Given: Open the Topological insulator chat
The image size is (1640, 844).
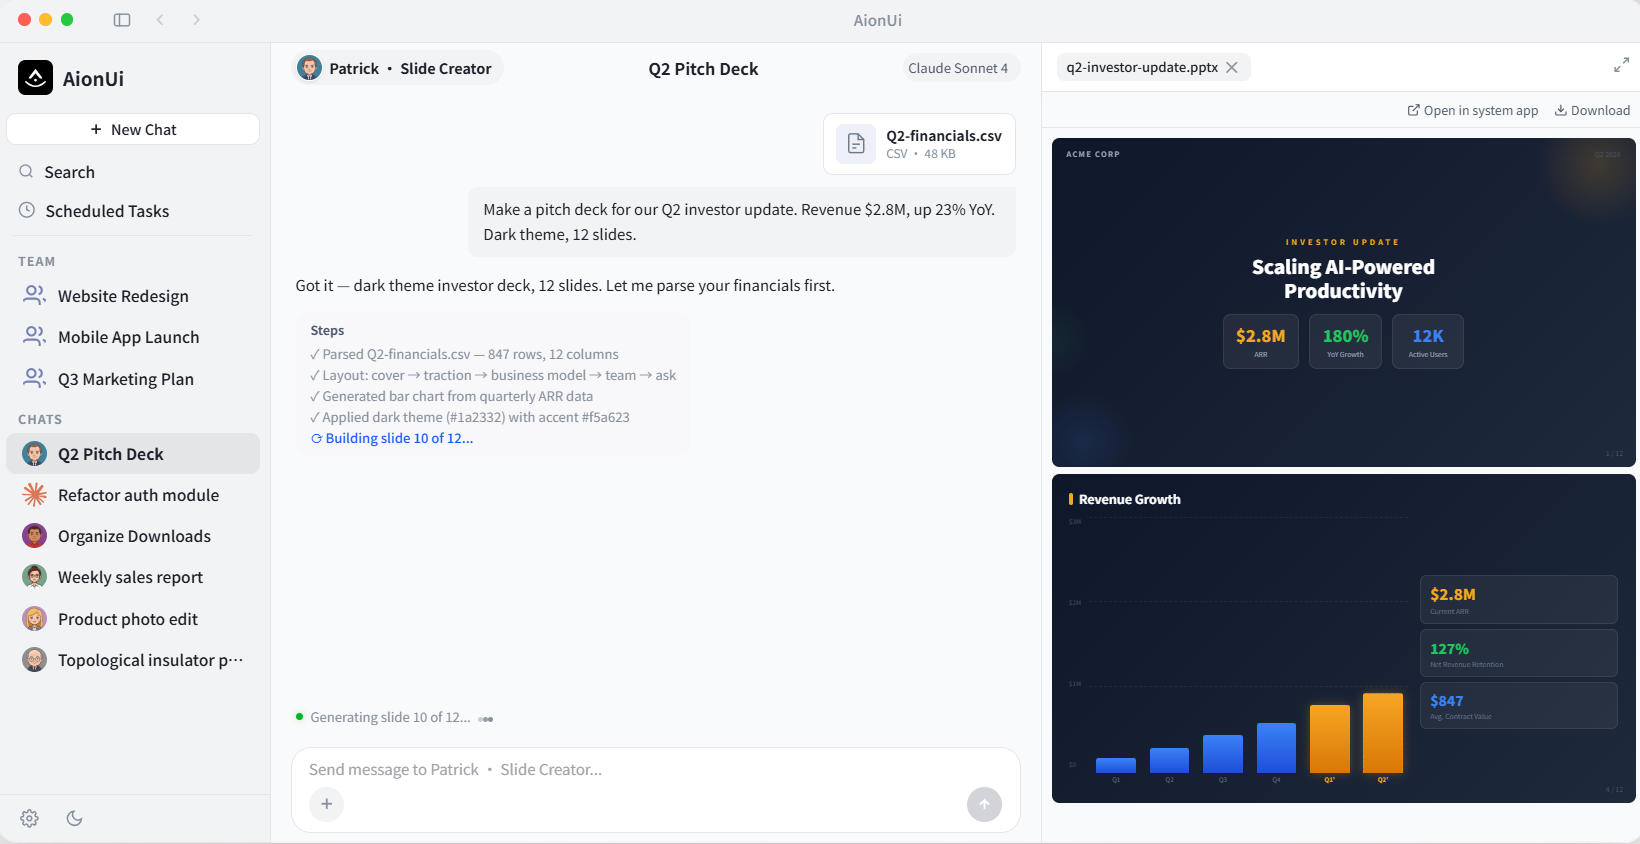Looking at the screenshot, I should (133, 660).
